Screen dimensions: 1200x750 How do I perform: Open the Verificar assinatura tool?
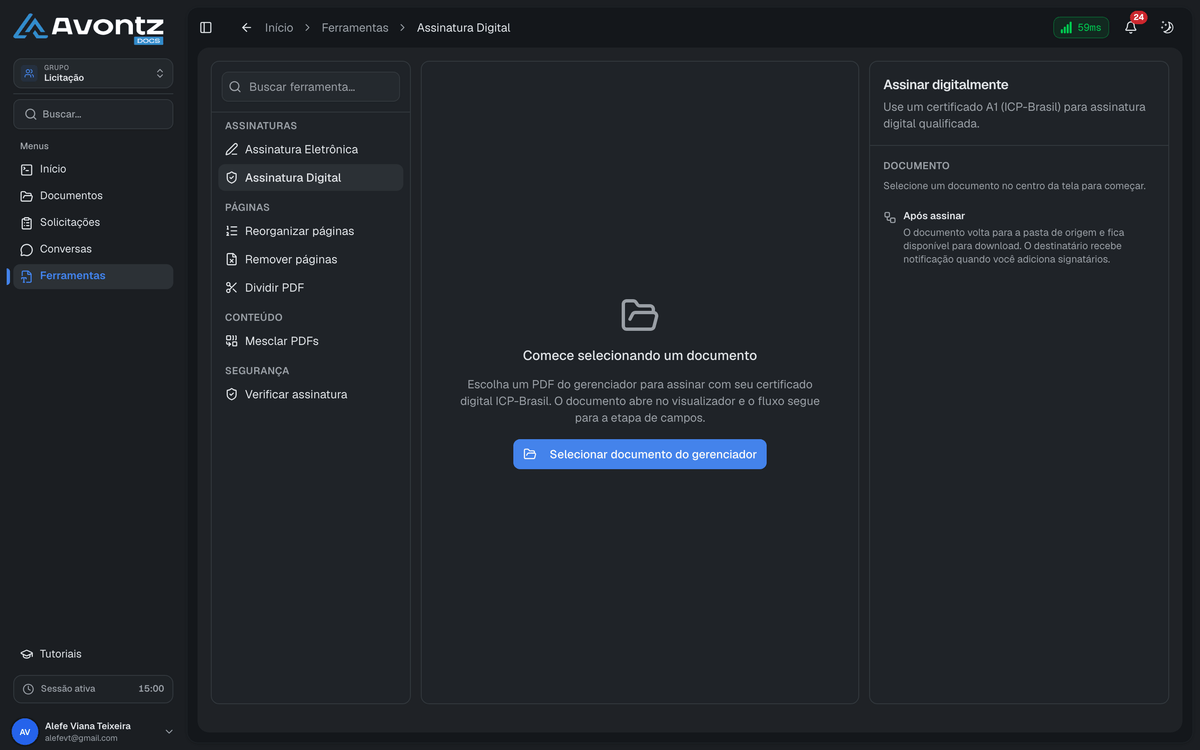coord(311,394)
